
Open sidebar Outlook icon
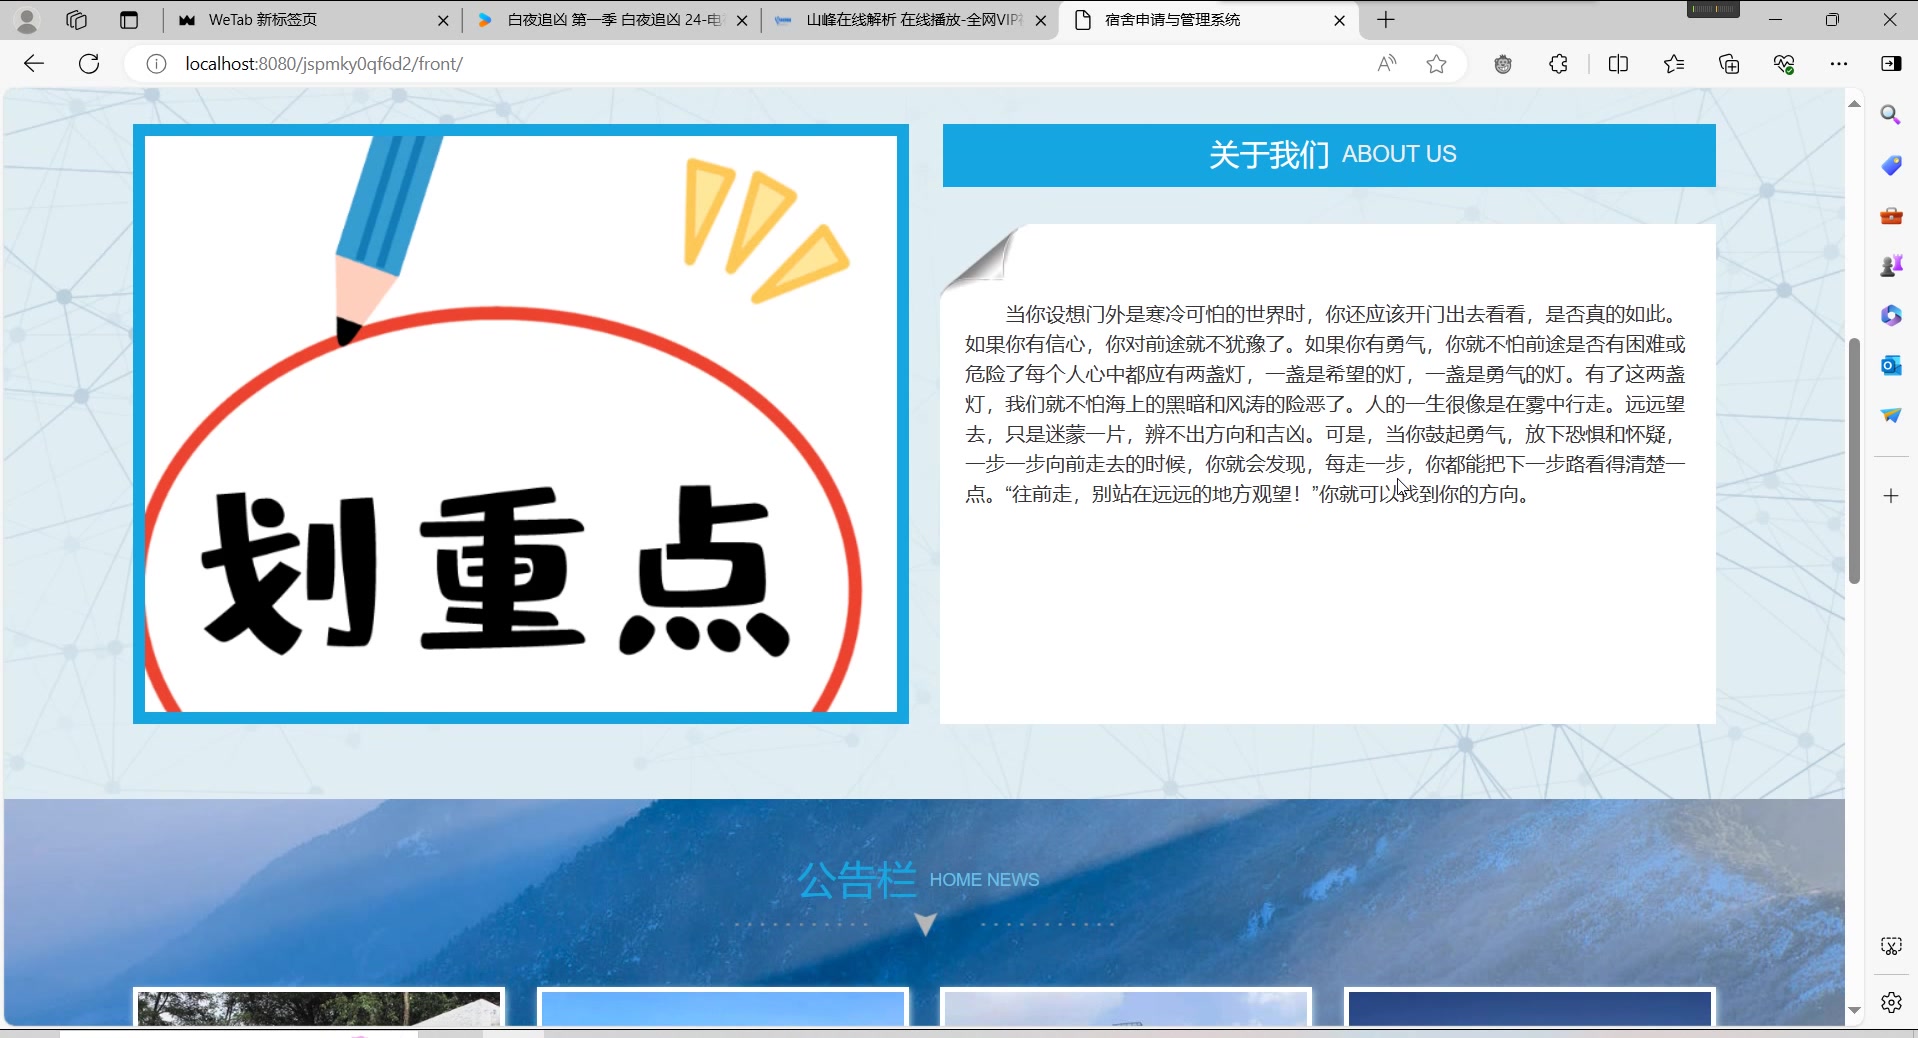point(1890,365)
